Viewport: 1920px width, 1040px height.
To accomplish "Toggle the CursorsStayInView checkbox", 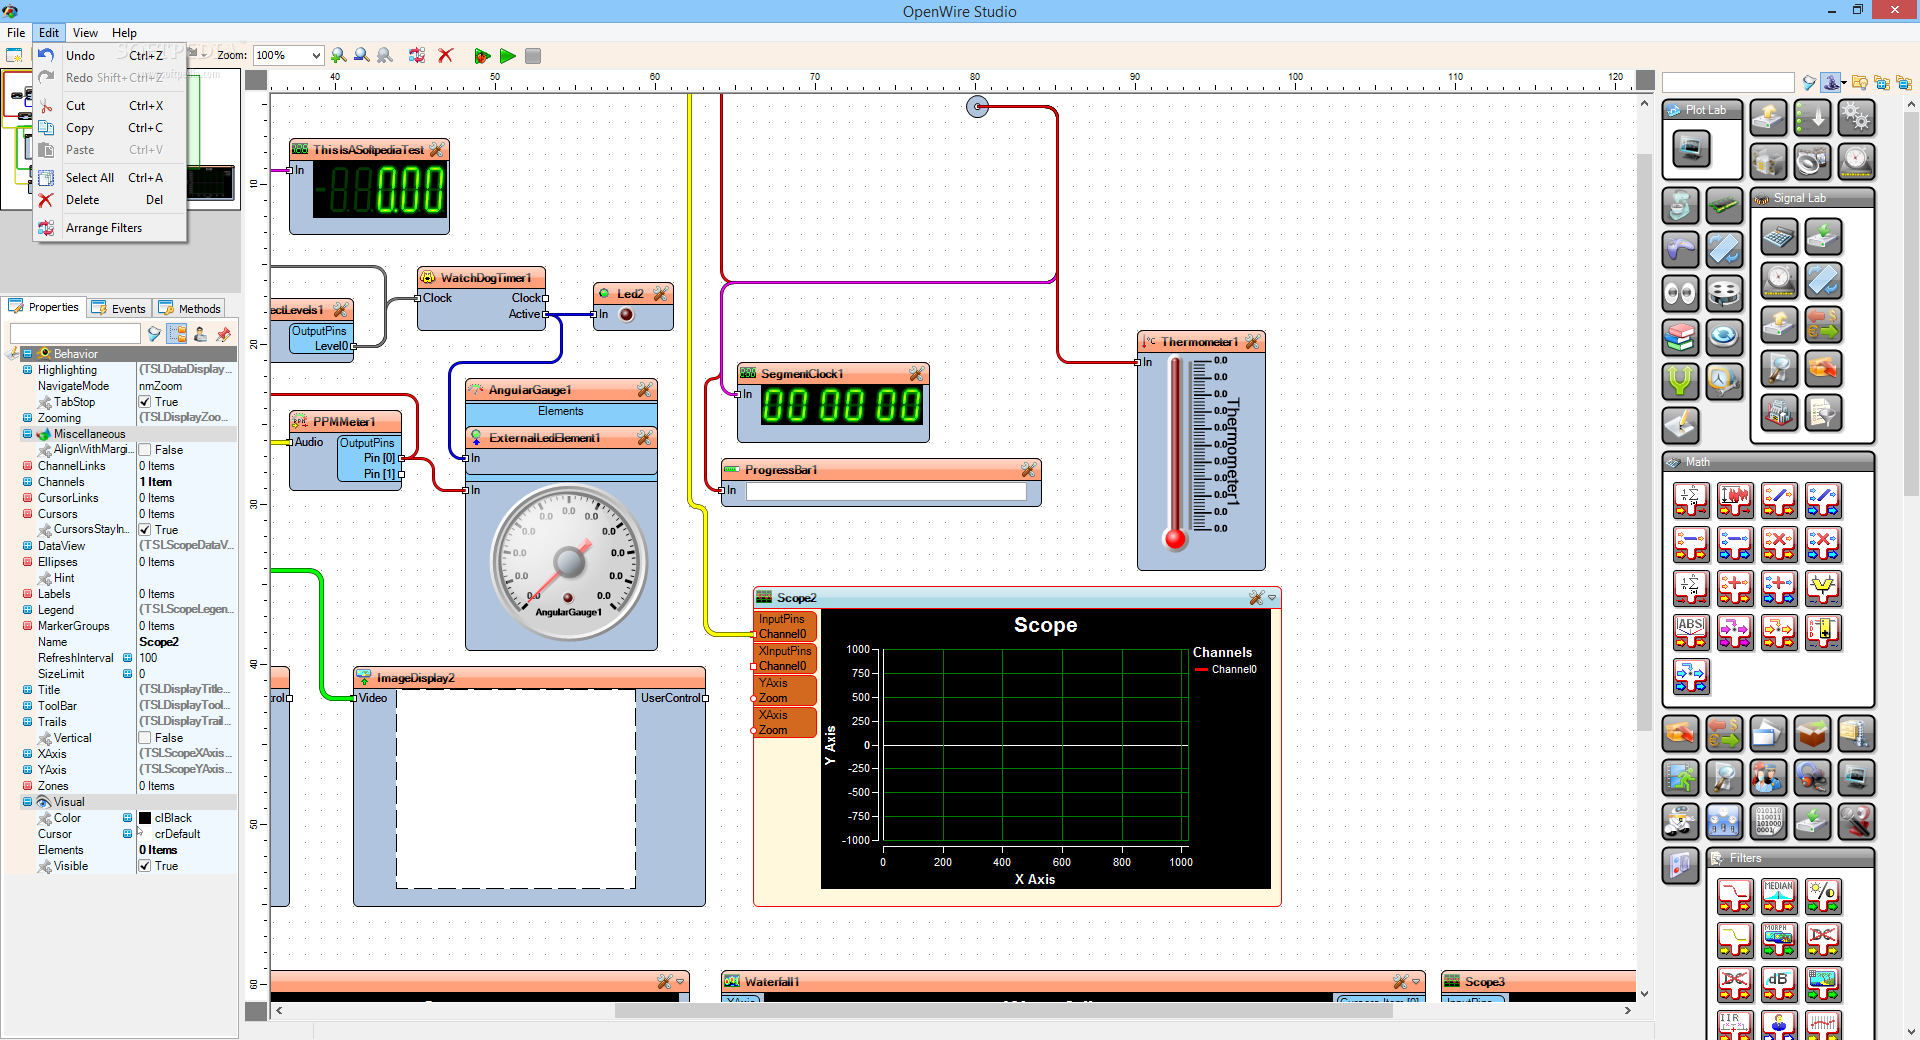I will point(145,530).
